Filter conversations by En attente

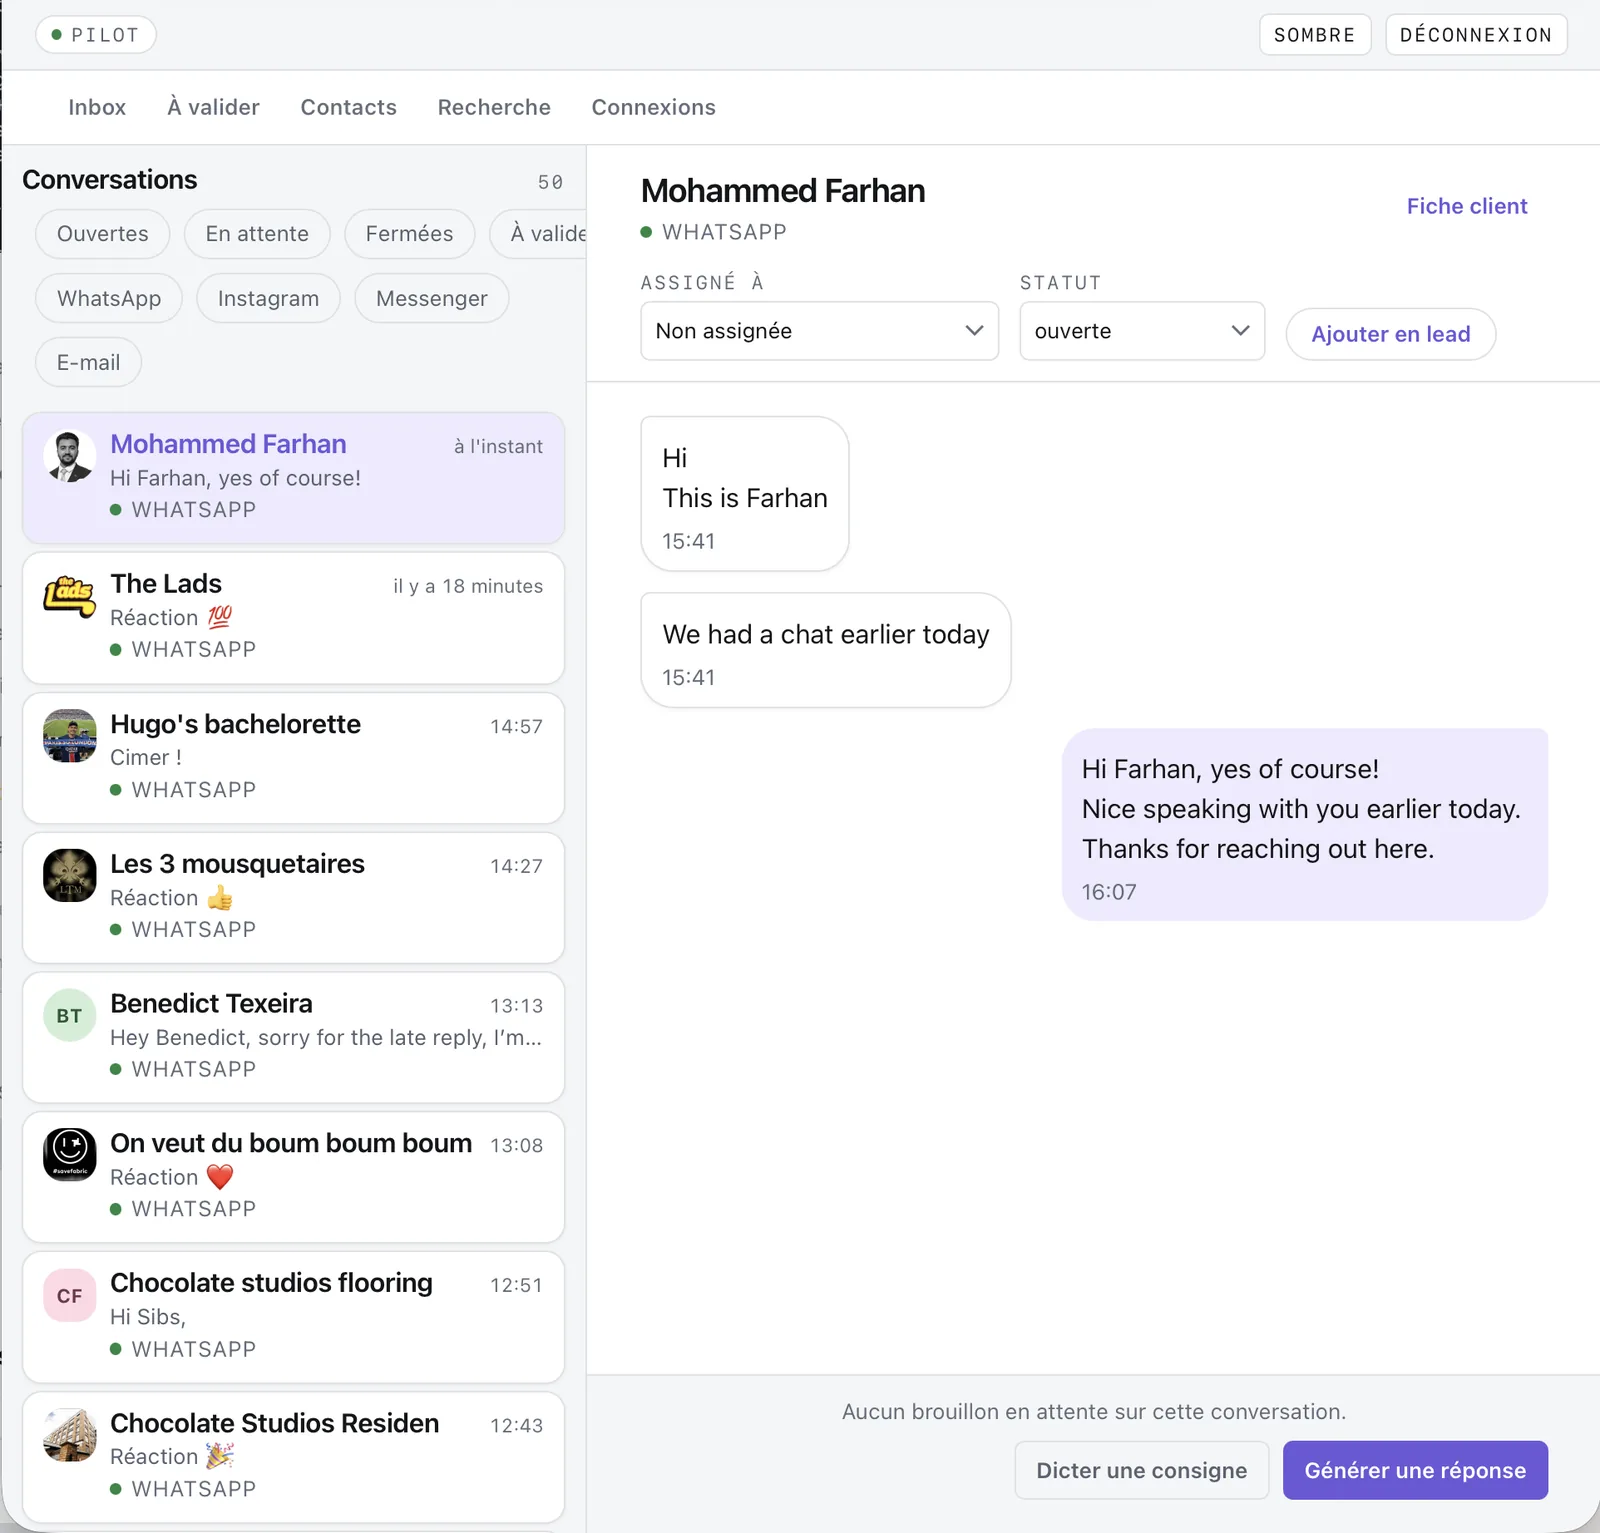point(257,234)
